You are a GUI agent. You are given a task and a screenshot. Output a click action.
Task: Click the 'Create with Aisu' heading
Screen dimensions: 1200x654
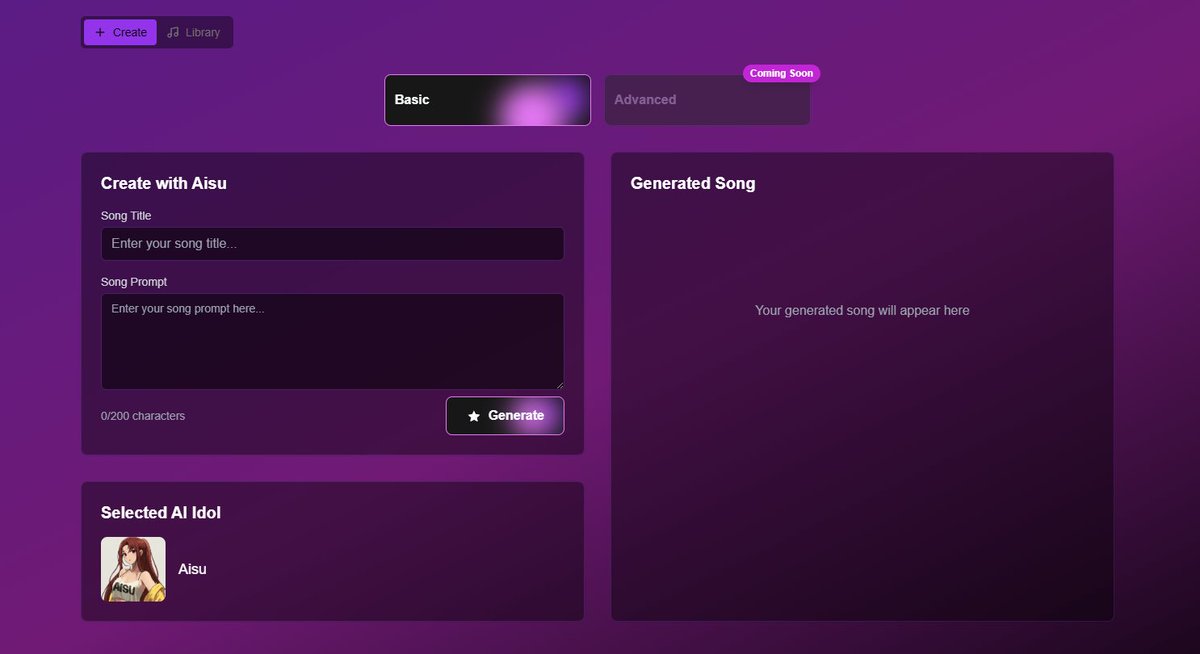(x=164, y=183)
